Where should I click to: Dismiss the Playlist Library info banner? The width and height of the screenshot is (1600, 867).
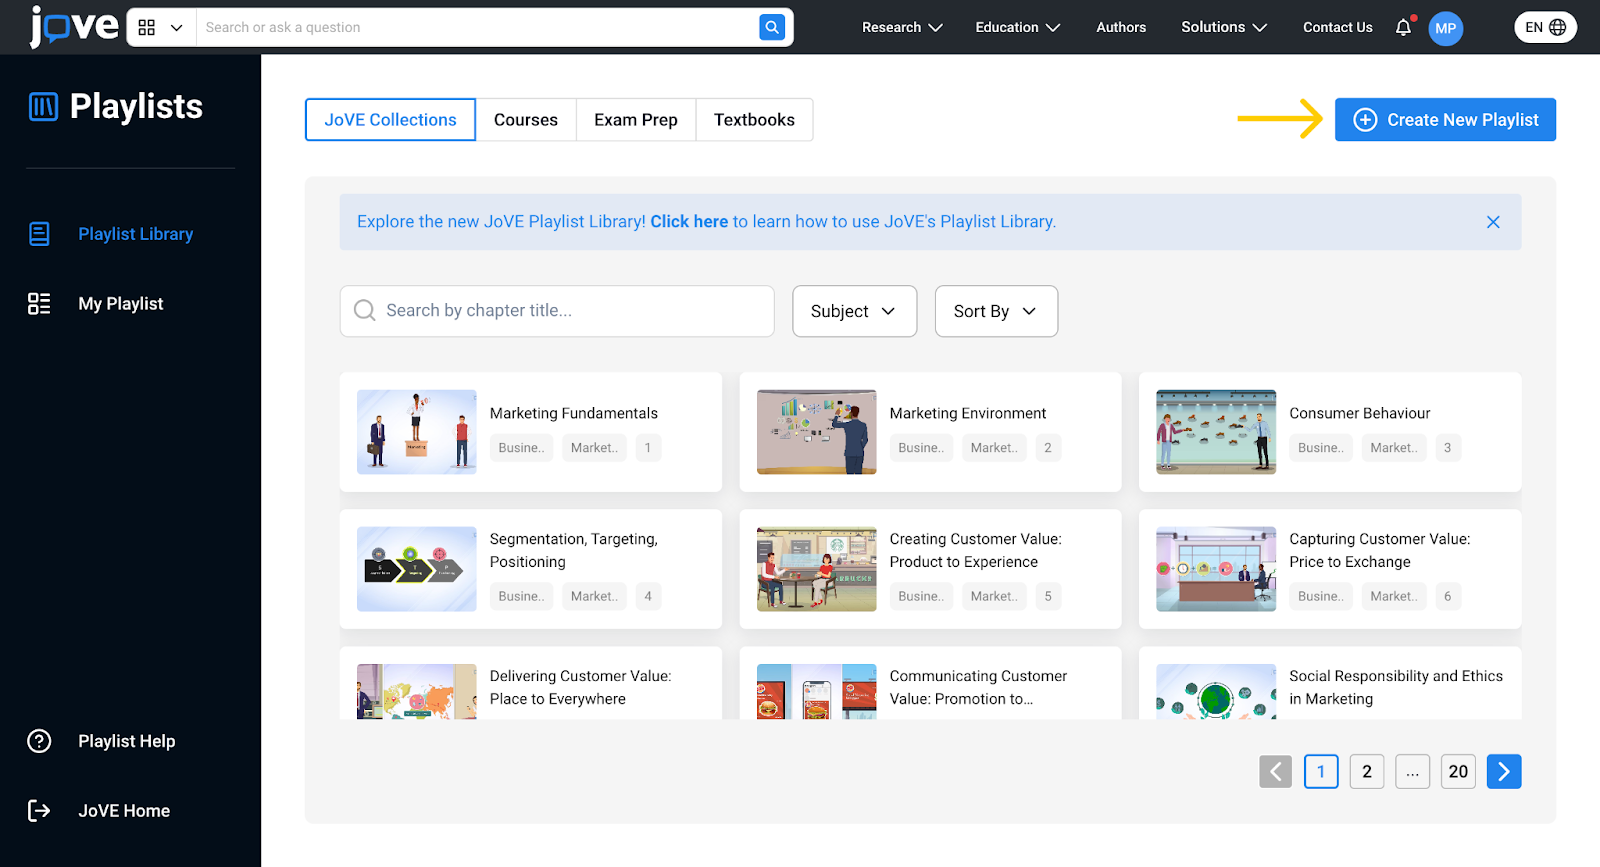(1493, 222)
